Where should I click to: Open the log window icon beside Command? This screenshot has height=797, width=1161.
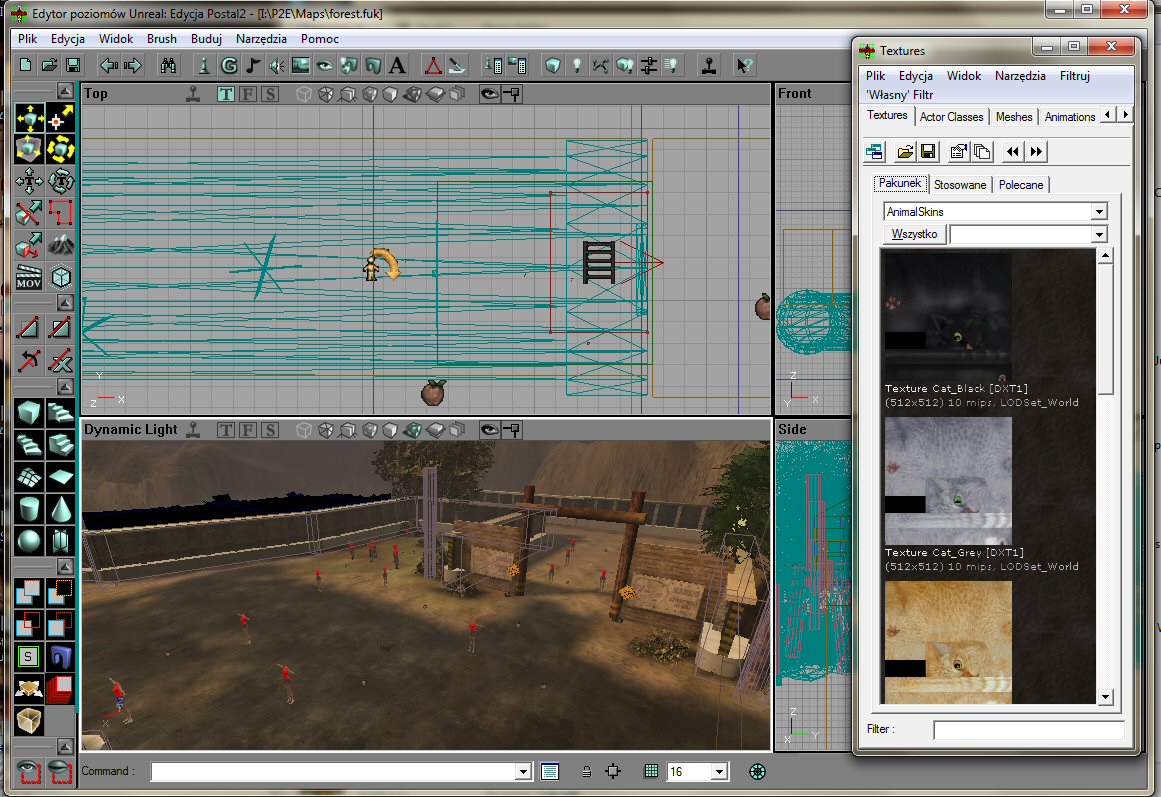tap(549, 771)
